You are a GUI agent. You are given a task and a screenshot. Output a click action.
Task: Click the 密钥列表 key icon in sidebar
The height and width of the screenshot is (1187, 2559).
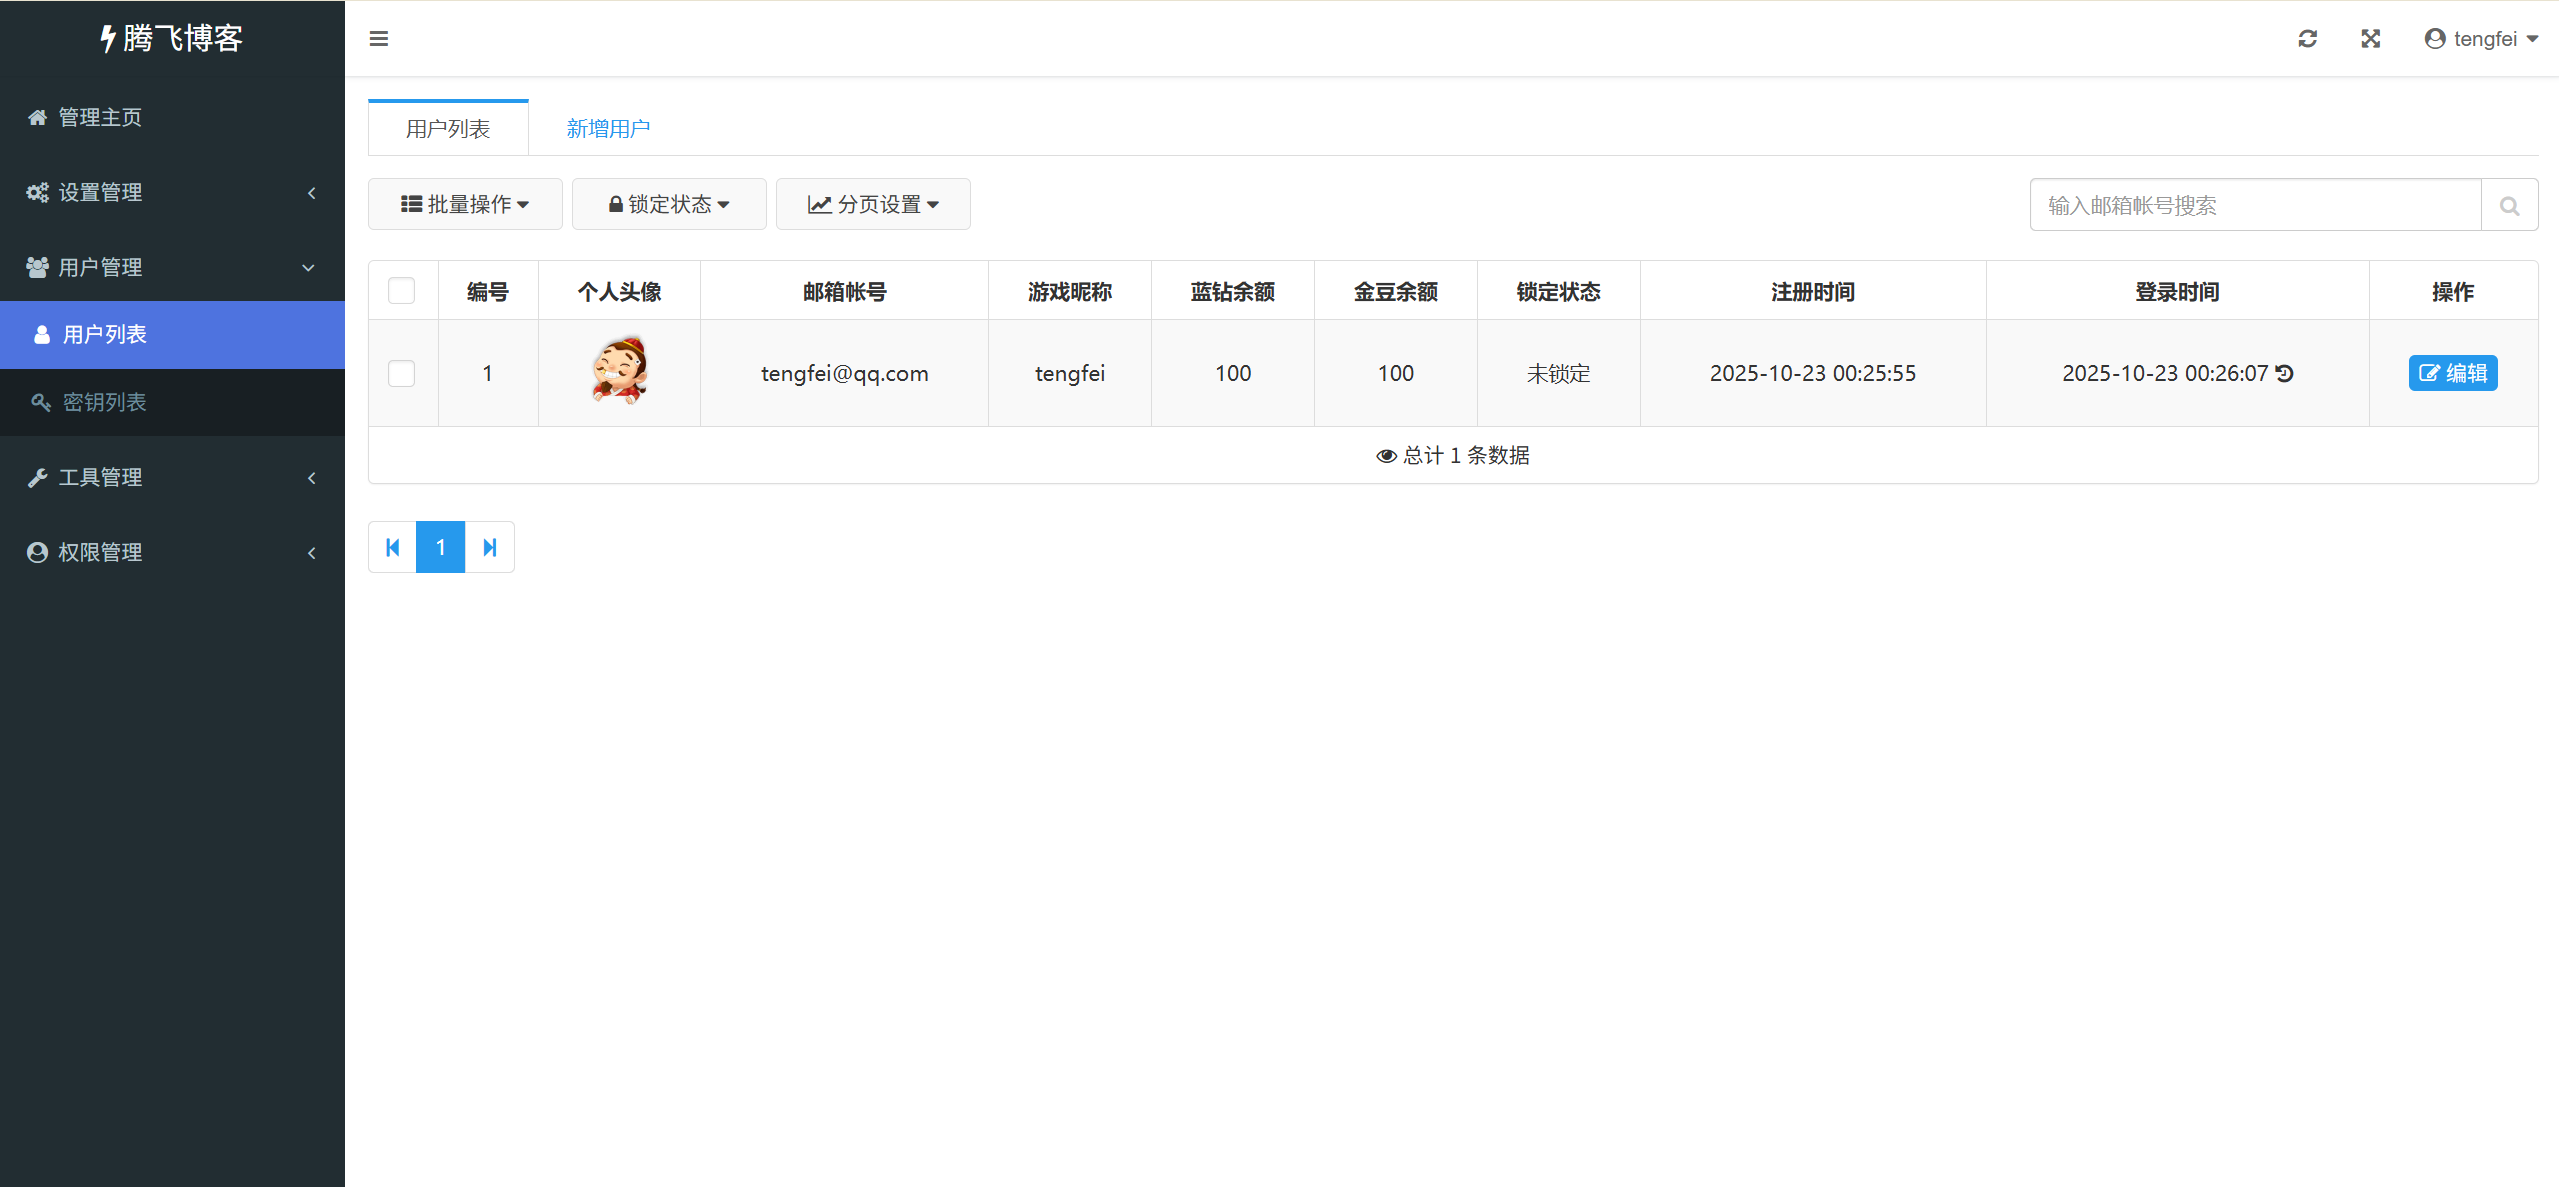tap(41, 402)
